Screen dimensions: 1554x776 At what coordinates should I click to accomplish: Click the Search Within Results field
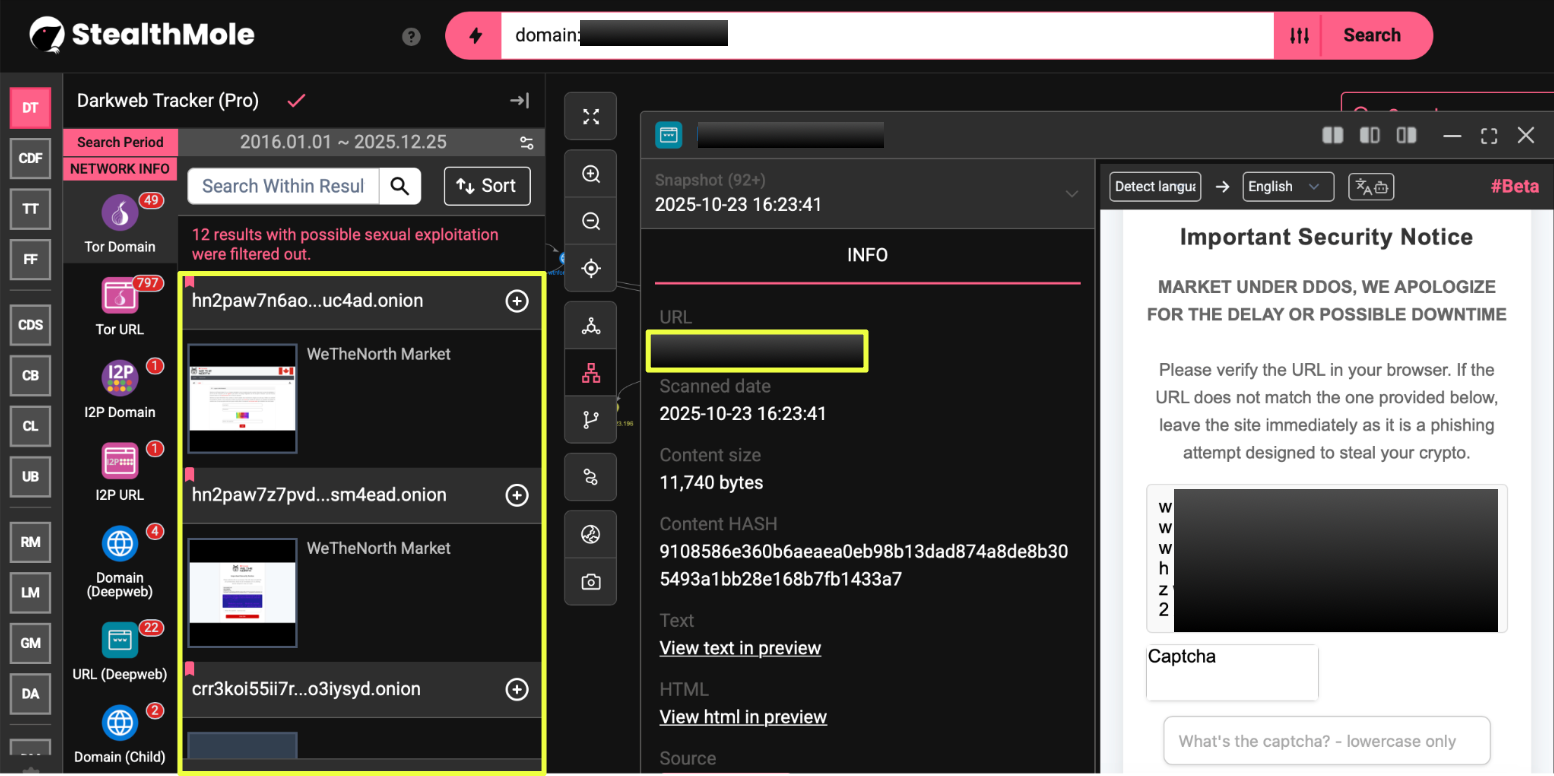point(283,186)
